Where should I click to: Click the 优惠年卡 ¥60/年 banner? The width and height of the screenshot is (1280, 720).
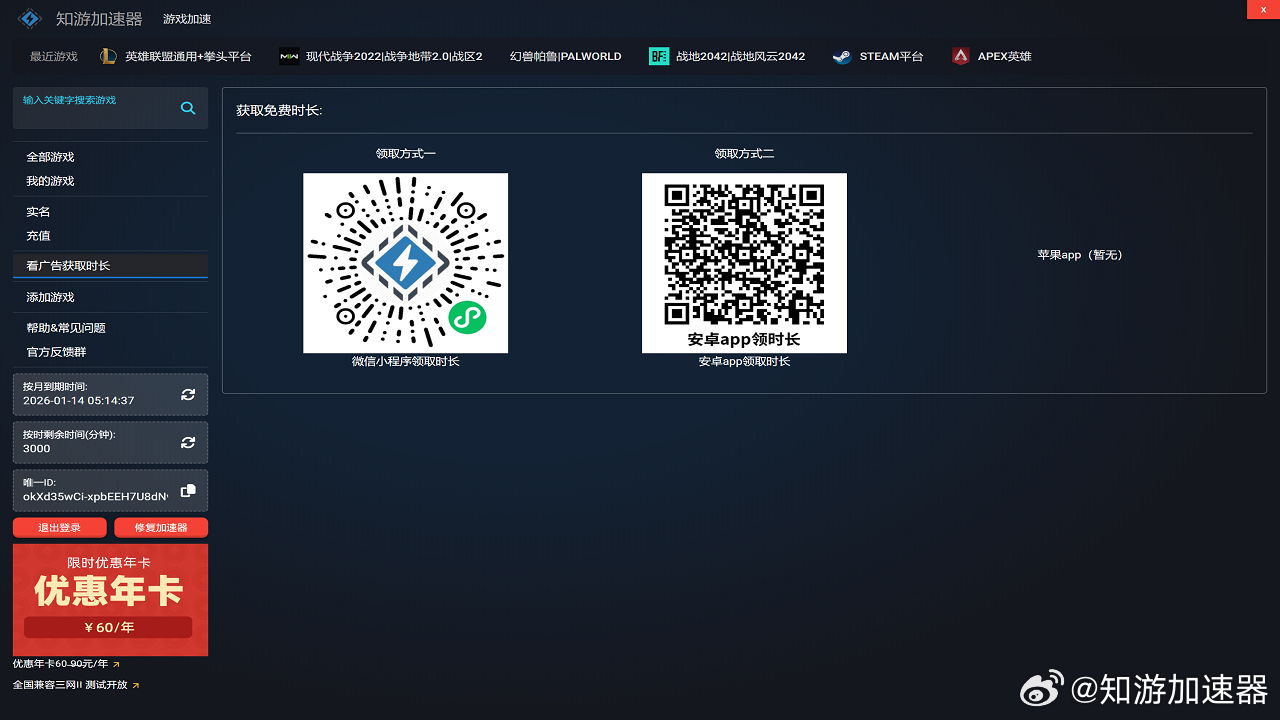tap(110, 600)
